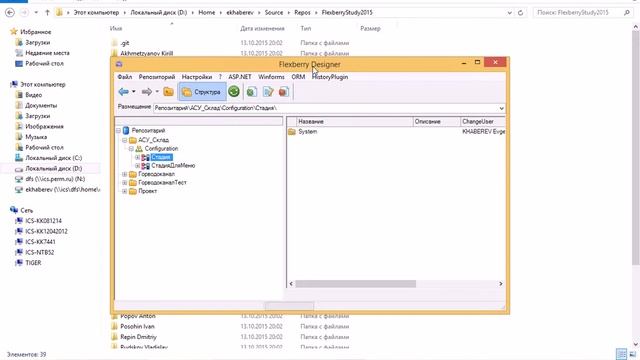Image resolution: width=640 pixels, height=360 pixels.
Task: Open the Forward arrow history dropdown
Action: click(157, 92)
